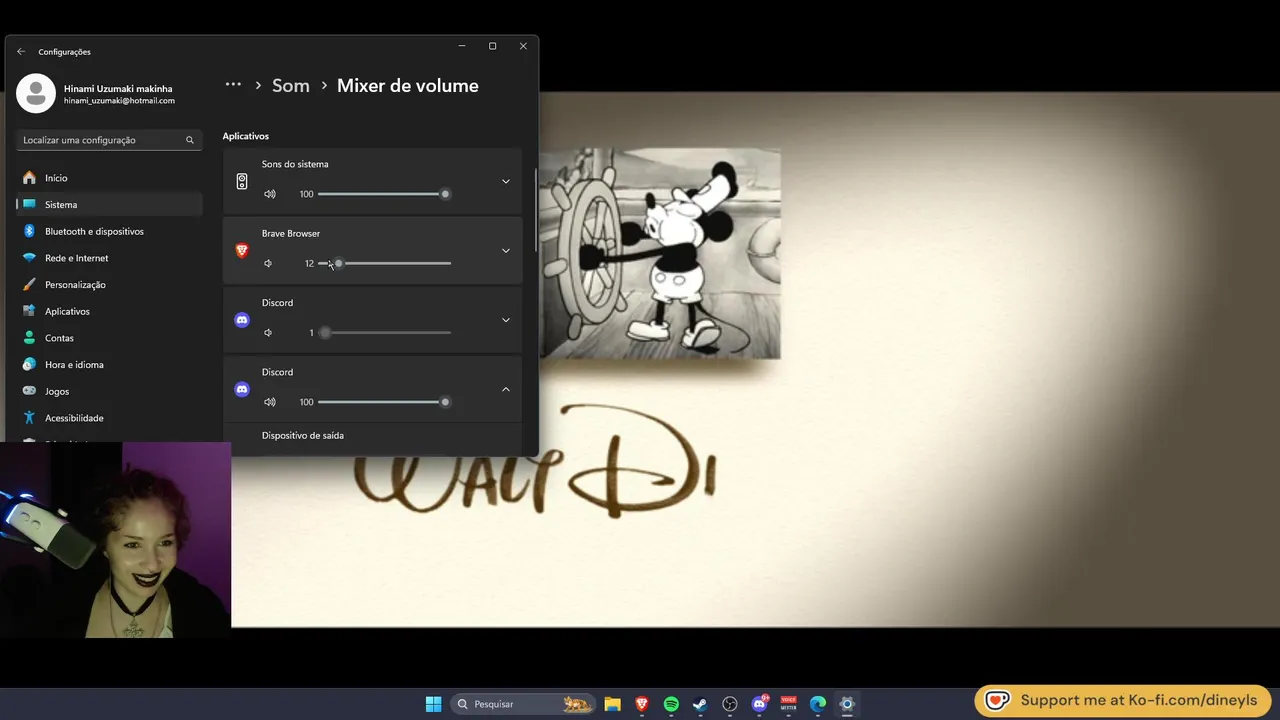
Task: Click the Steamboat Willie thumbnail image
Action: (x=660, y=254)
